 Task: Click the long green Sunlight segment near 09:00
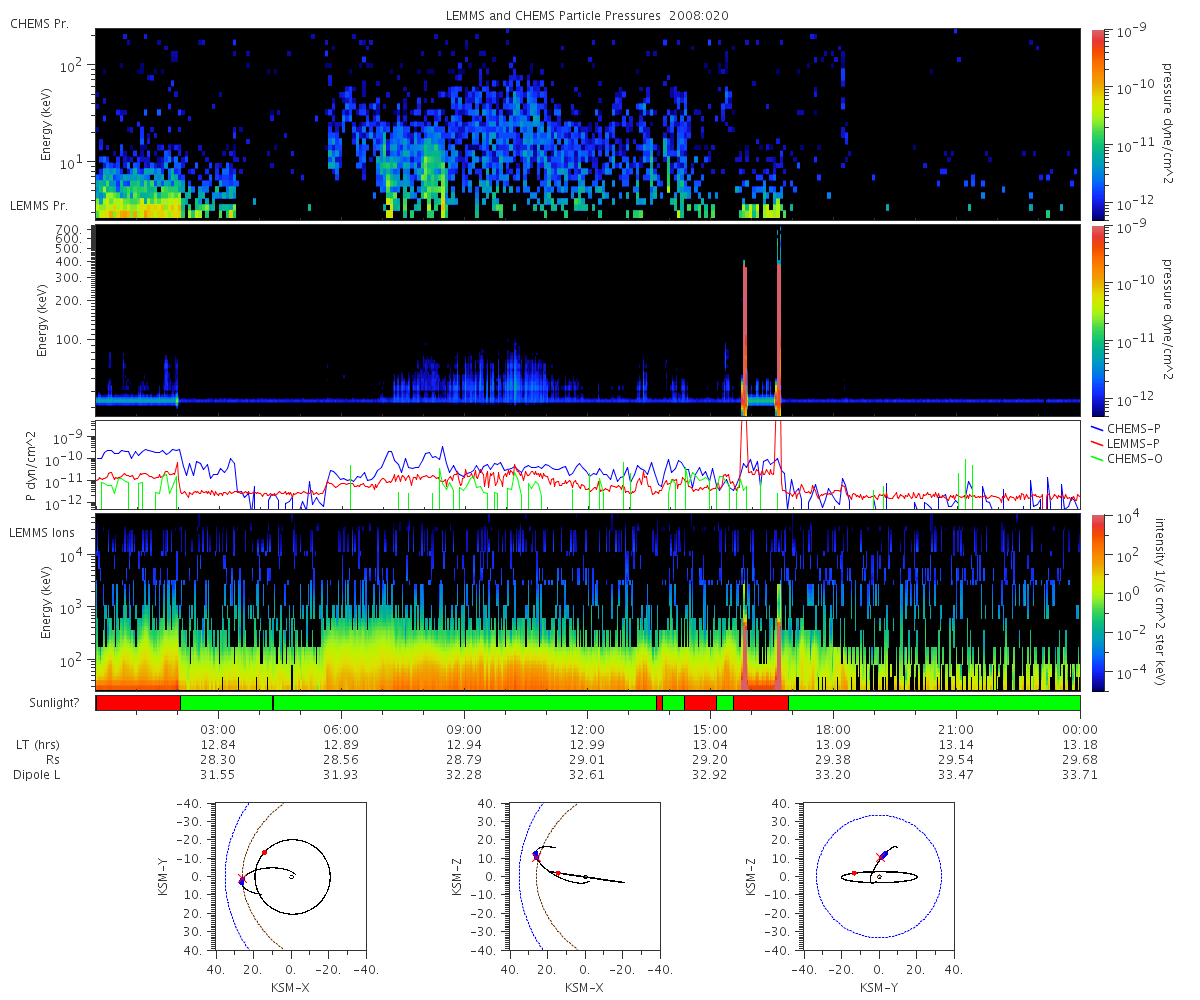click(x=464, y=703)
